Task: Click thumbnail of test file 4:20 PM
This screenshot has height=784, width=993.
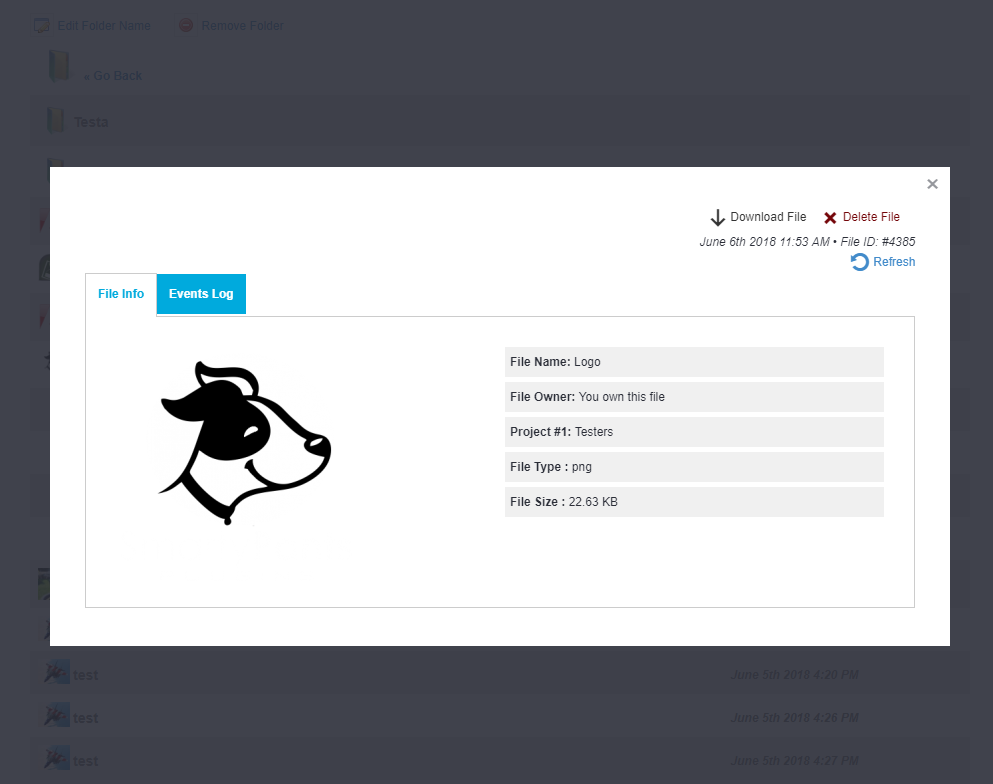Action: pos(57,672)
